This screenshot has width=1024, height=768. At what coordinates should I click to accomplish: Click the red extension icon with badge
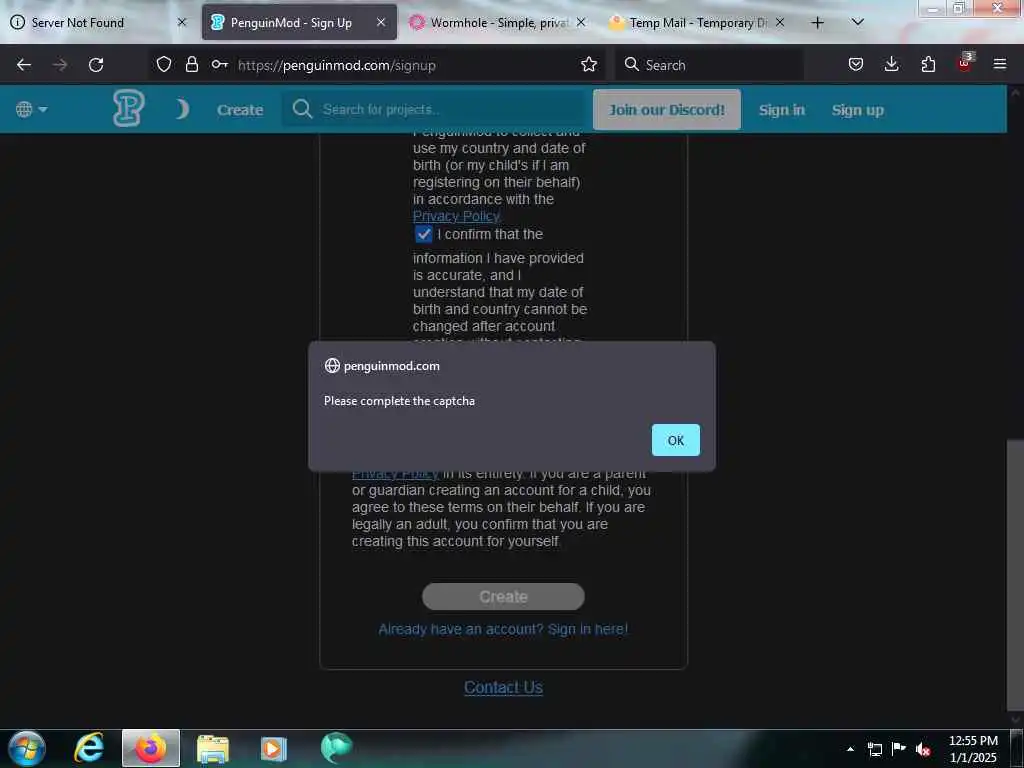click(965, 62)
